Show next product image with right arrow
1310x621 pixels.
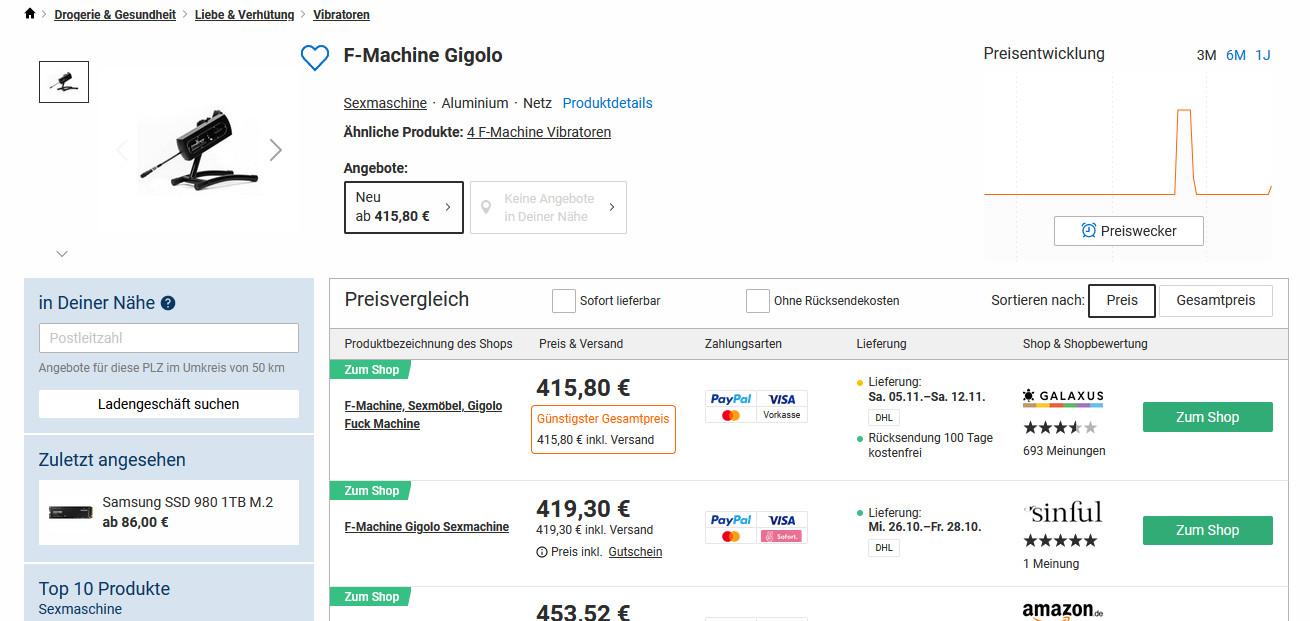[x=276, y=150]
